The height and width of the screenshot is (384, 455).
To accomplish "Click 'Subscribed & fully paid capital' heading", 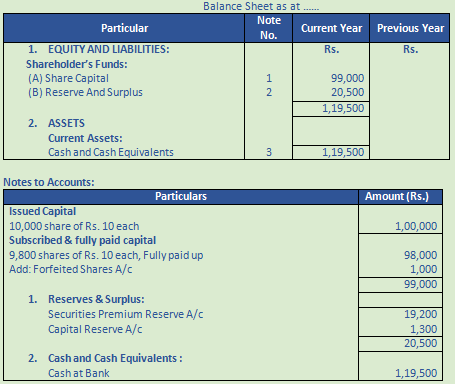I will [x=82, y=240].
